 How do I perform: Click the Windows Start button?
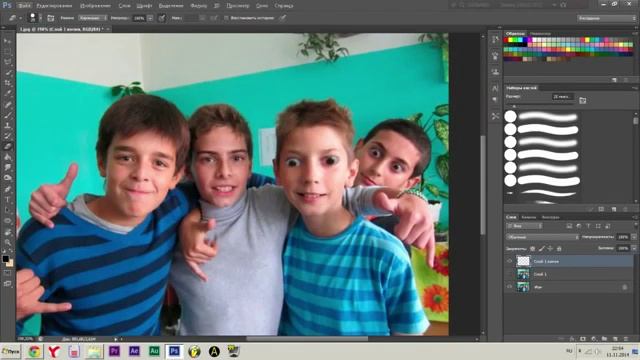(x=11, y=351)
